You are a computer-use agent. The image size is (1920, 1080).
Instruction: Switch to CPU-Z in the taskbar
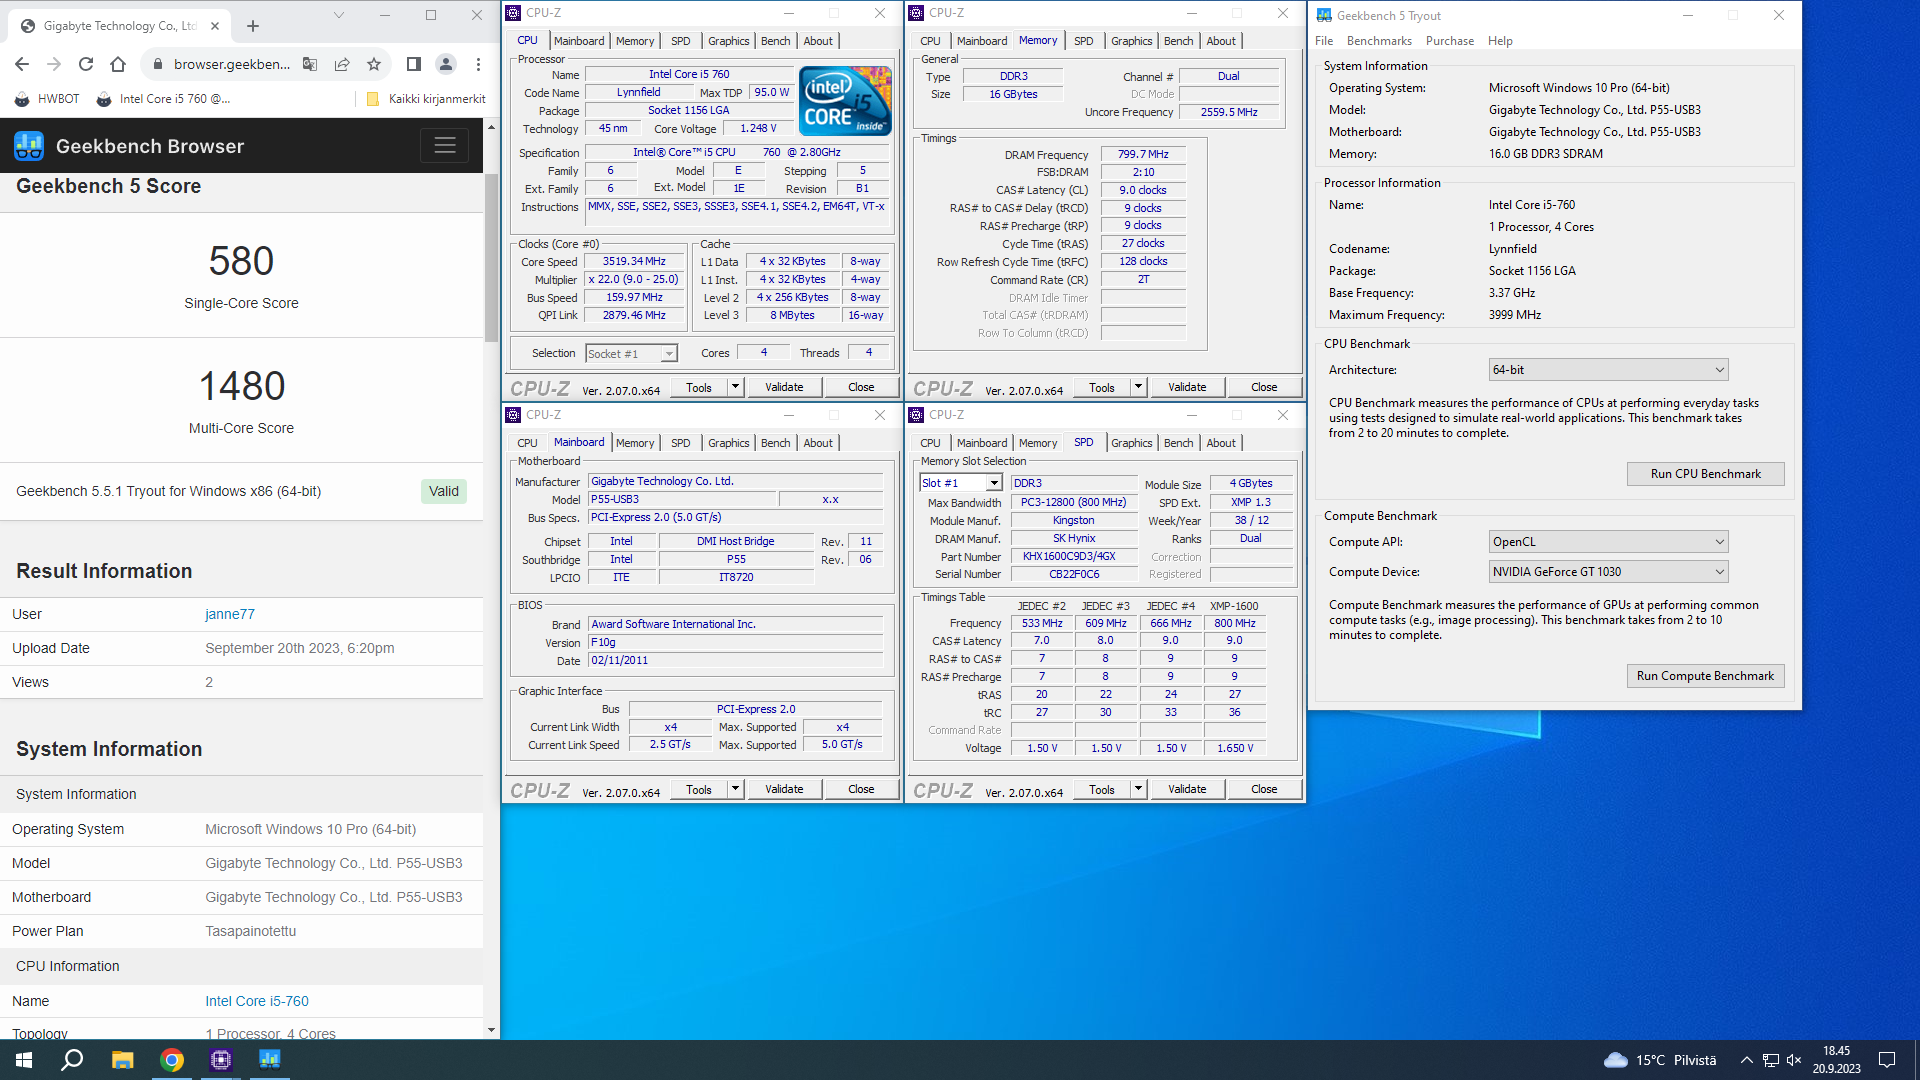pos(221,1060)
